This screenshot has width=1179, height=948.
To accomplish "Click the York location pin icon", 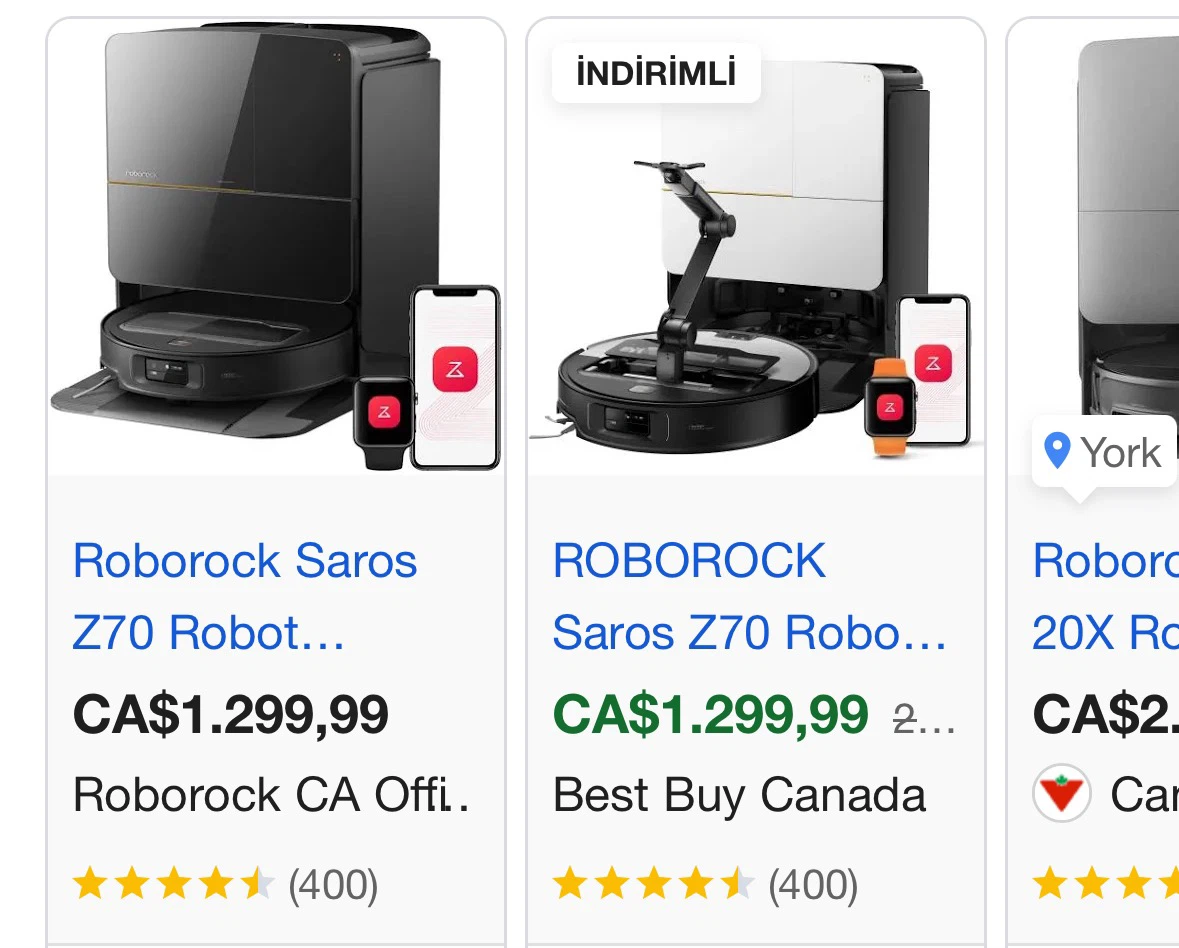I will (x=1057, y=451).
